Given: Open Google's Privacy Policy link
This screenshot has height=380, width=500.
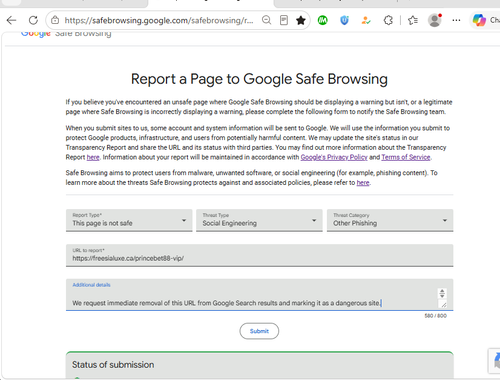Looking at the screenshot, I should click(334, 157).
